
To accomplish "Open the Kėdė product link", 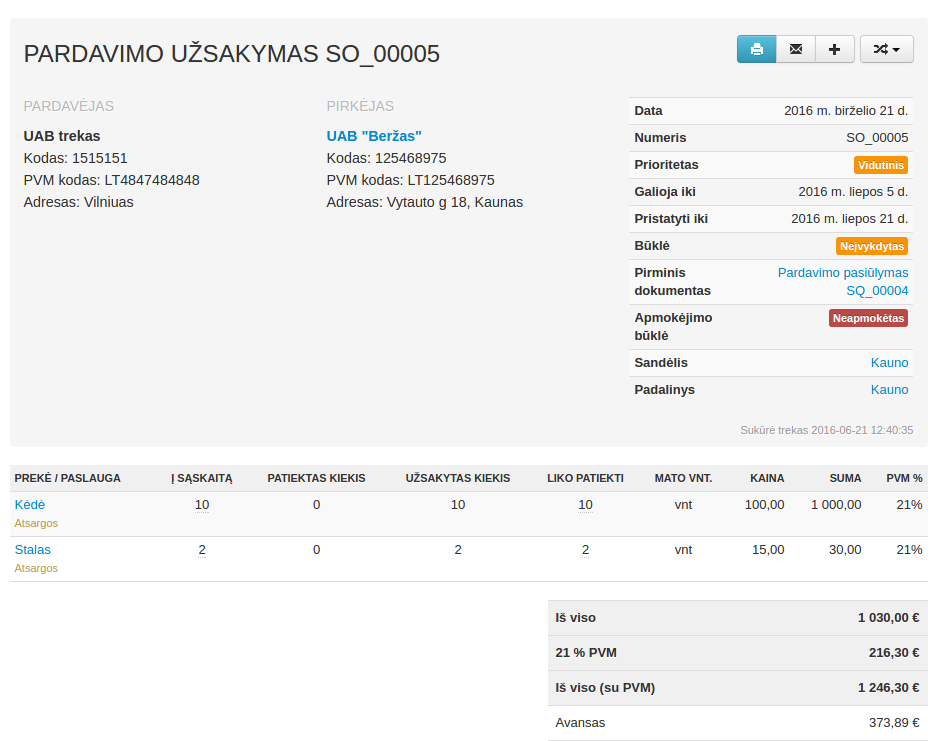I will [x=30, y=505].
